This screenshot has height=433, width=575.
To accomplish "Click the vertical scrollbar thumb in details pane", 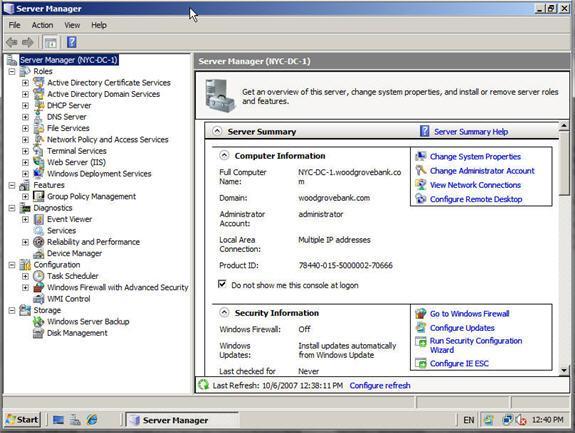I will point(564,163).
